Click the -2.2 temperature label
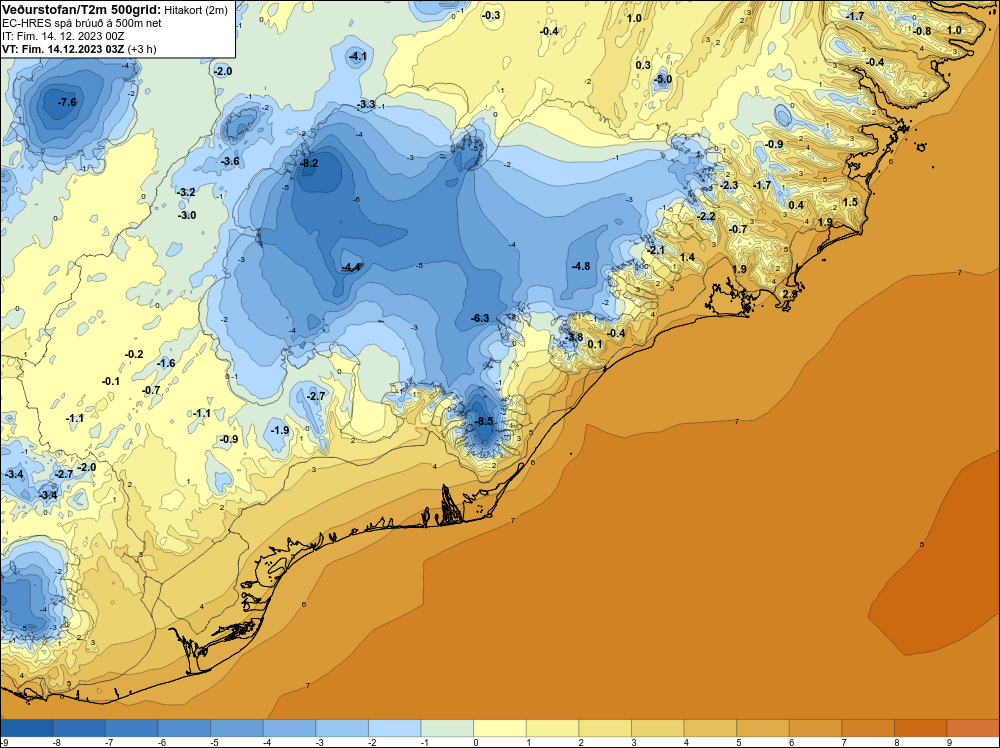Image resolution: width=1000 pixels, height=748 pixels. pos(706,217)
